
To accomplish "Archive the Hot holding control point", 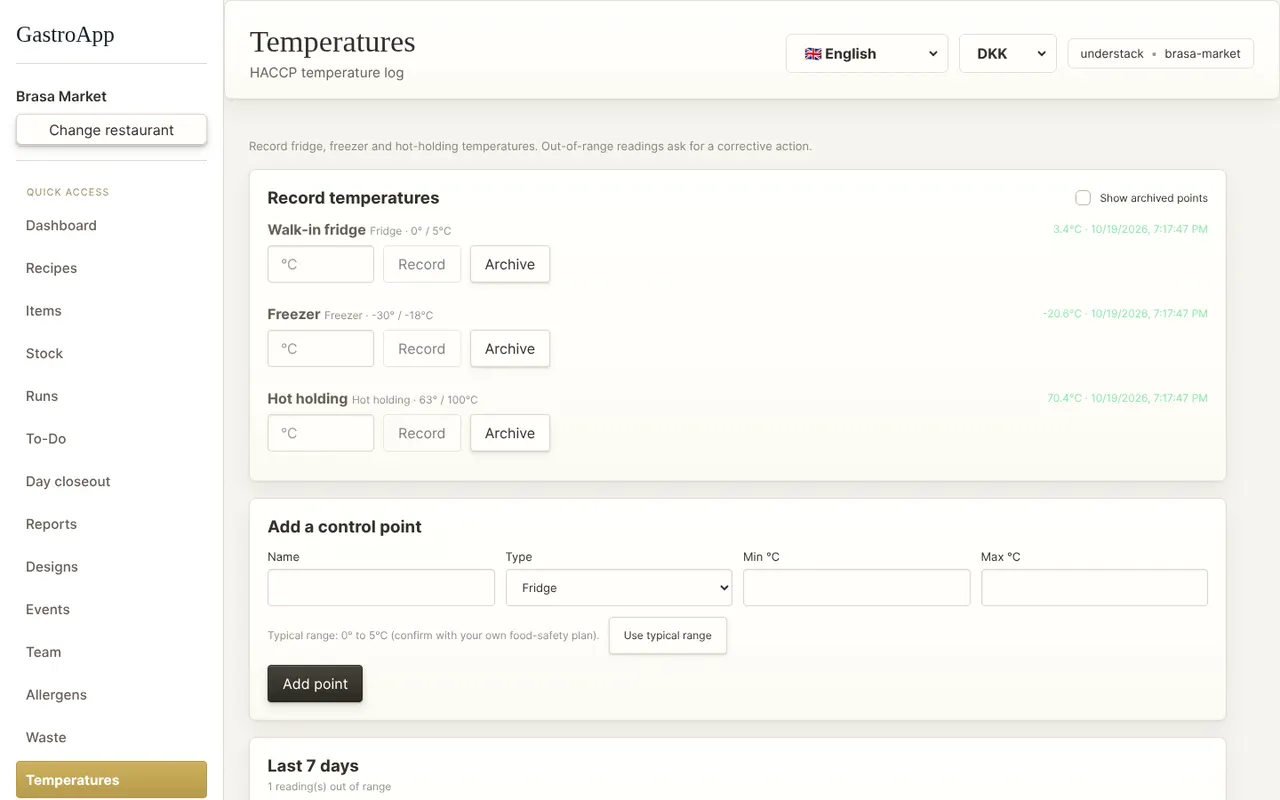I will [x=510, y=434].
